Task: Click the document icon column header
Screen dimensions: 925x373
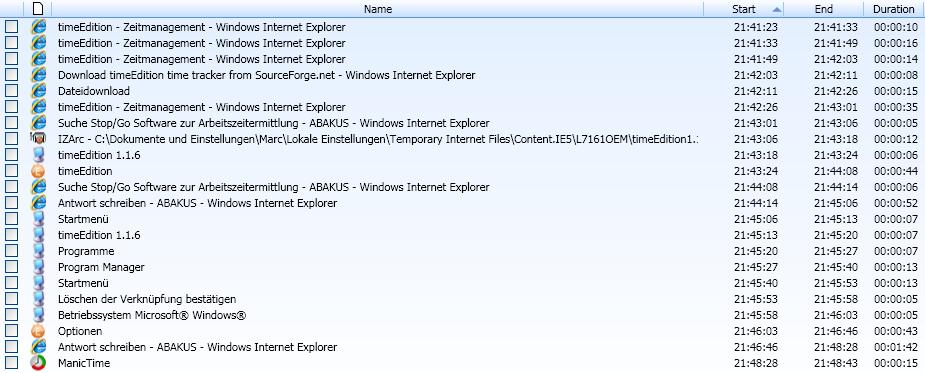Action: (x=38, y=8)
